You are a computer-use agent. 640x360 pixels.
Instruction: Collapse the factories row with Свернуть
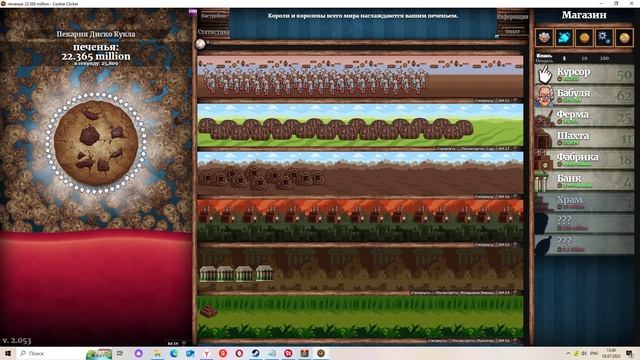pyautogui.click(x=484, y=244)
